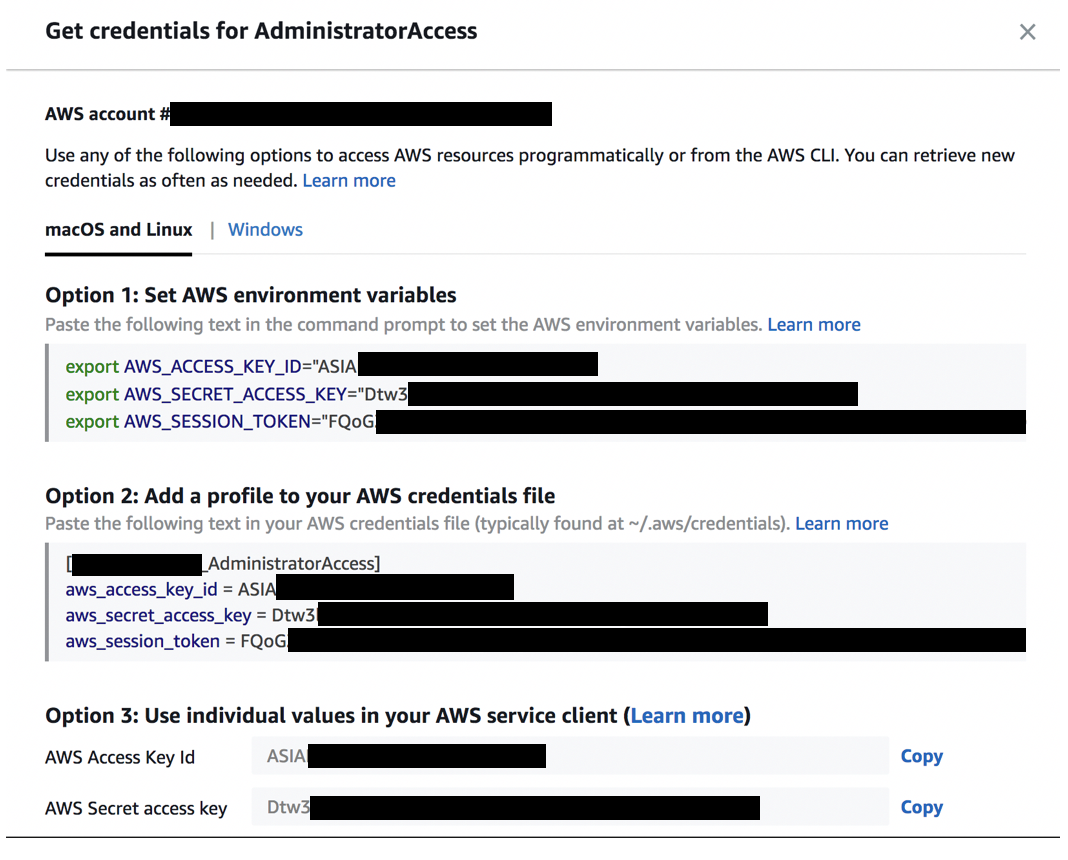Copy the AWS Access Key Id value
Viewport: 1068px width, 860px height.
click(921, 757)
